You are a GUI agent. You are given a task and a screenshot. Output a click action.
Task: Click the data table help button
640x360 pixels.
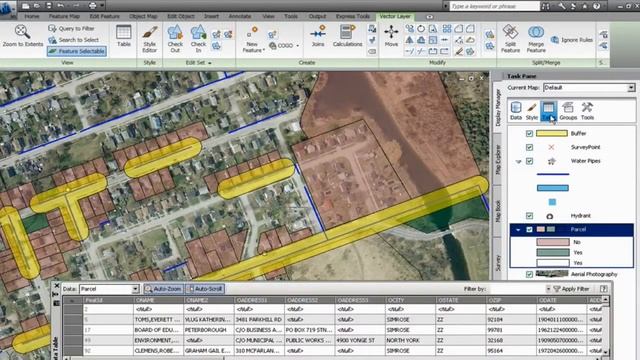click(603, 289)
